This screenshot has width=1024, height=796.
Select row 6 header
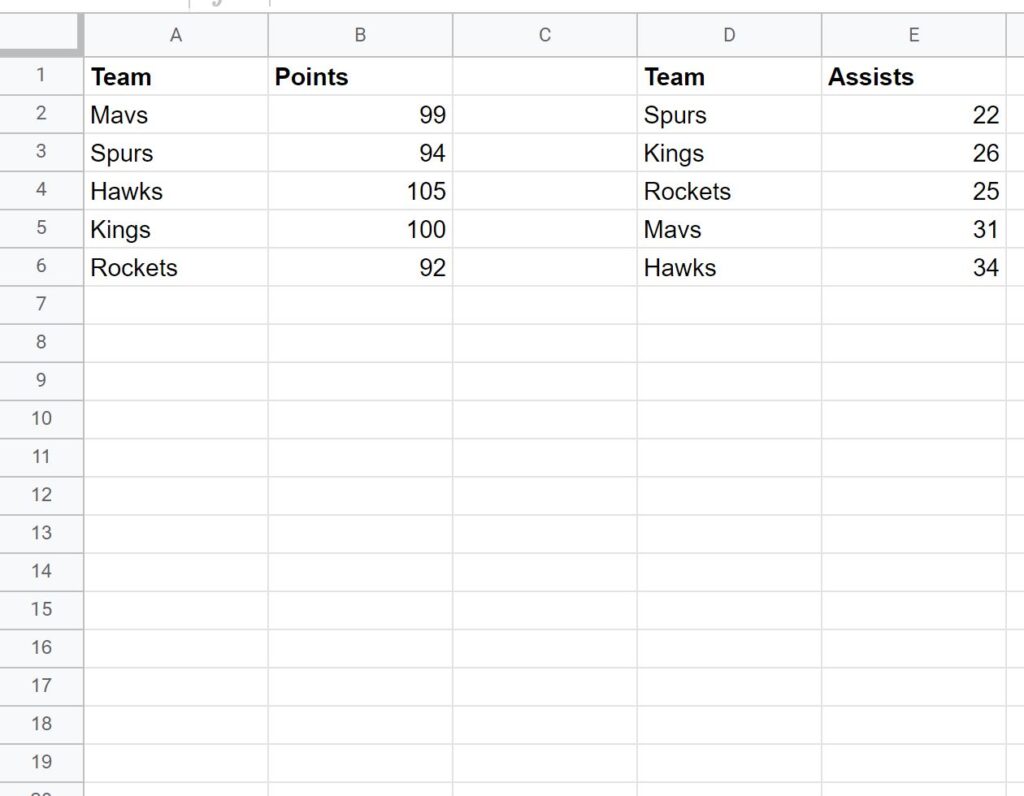41,267
